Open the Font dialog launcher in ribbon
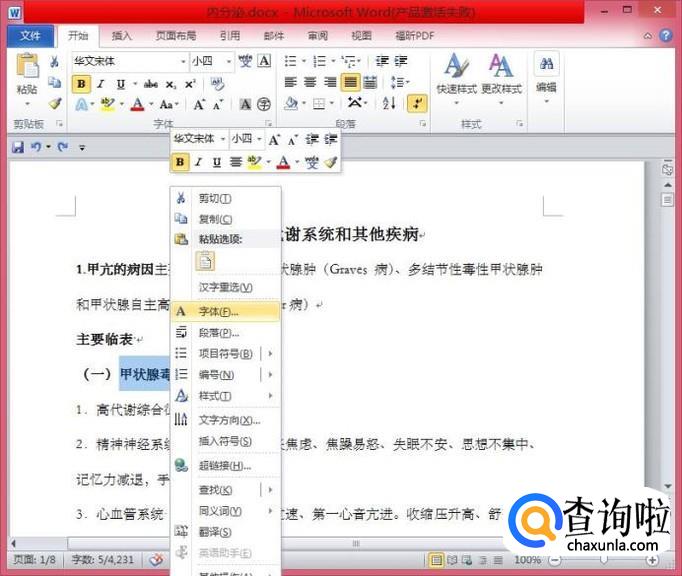This screenshot has width=682, height=576. [x=268, y=124]
